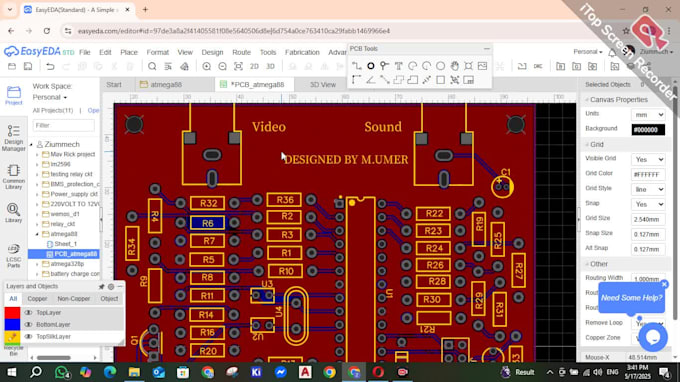Open the Library sidebar panel
The width and height of the screenshot is (680, 382).
tap(13, 213)
